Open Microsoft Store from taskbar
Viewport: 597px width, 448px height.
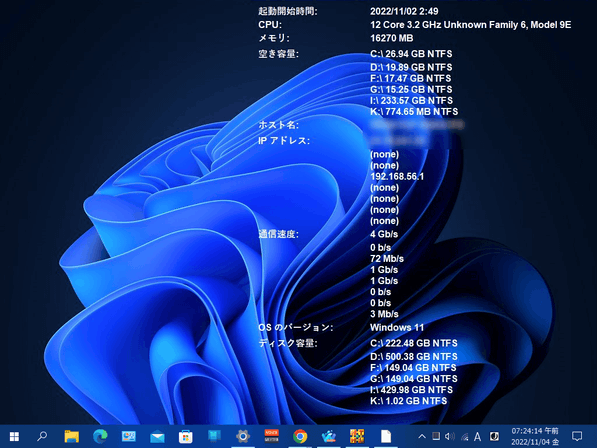click(185, 437)
